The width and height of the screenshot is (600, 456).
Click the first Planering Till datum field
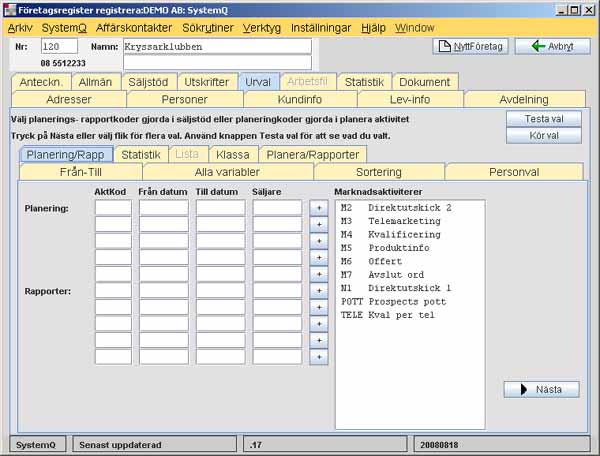[x=220, y=208]
